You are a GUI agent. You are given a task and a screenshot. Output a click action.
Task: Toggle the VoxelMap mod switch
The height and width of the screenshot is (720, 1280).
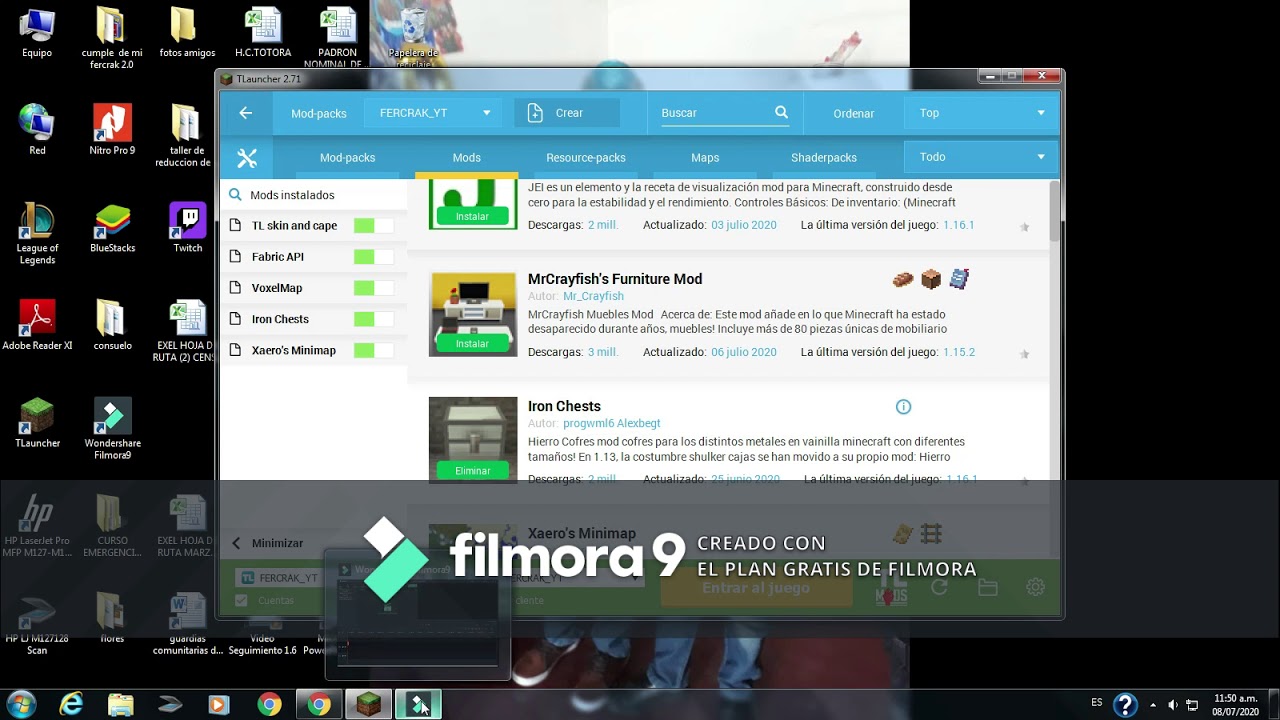pyautogui.click(x=373, y=288)
